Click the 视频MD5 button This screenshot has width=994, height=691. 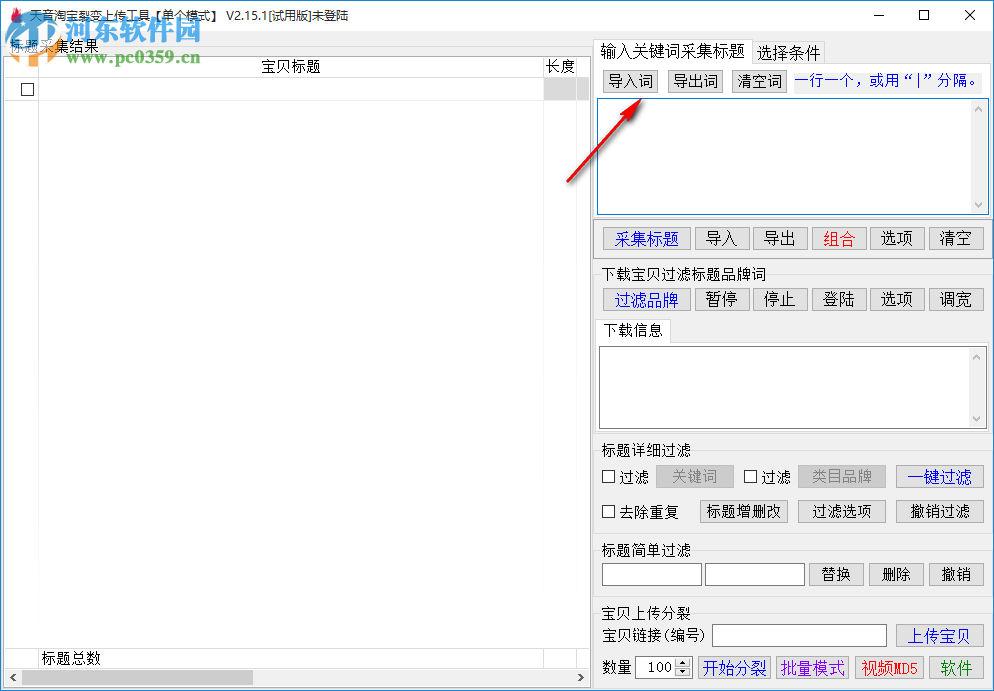pyautogui.click(x=889, y=668)
